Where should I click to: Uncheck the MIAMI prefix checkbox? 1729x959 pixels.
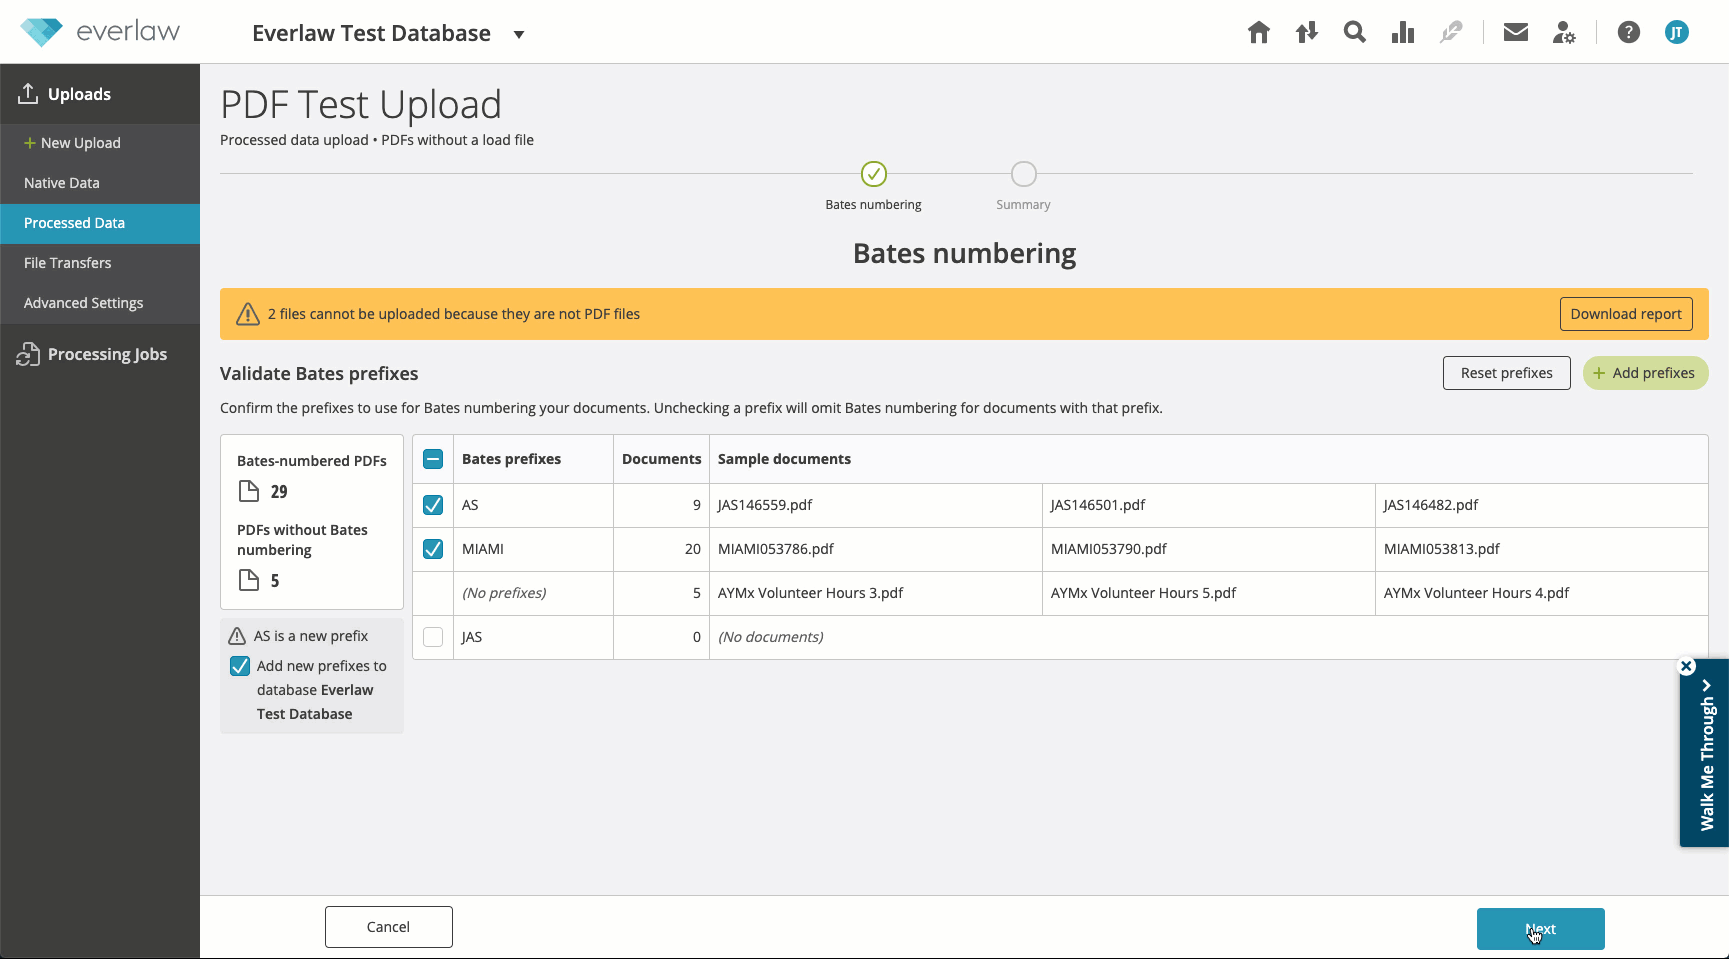coord(433,549)
